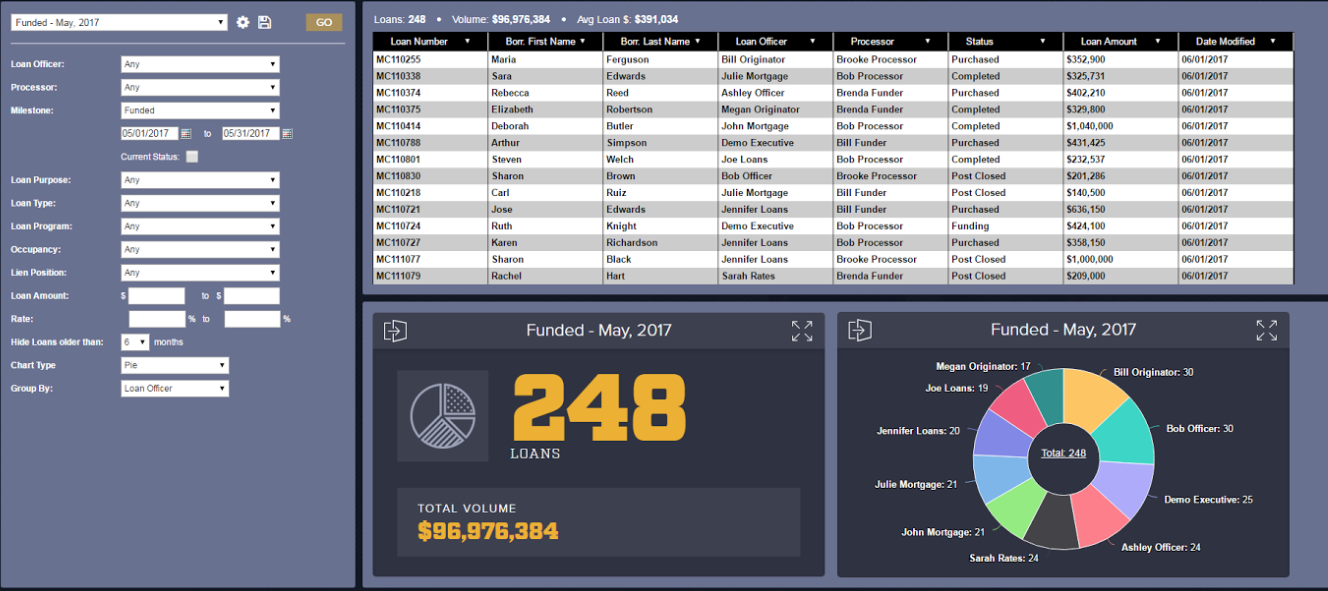
Task: Expand the pie chart card to fullscreen
Action: pyautogui.click(x=1266, y=330)
